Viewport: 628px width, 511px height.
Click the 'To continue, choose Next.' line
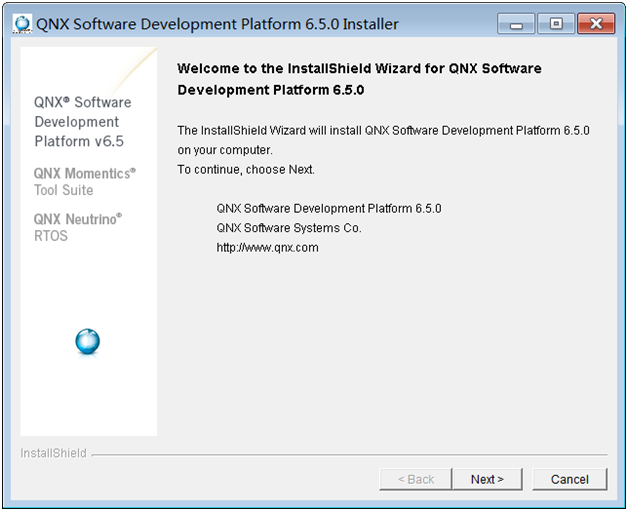pos(246,169)
